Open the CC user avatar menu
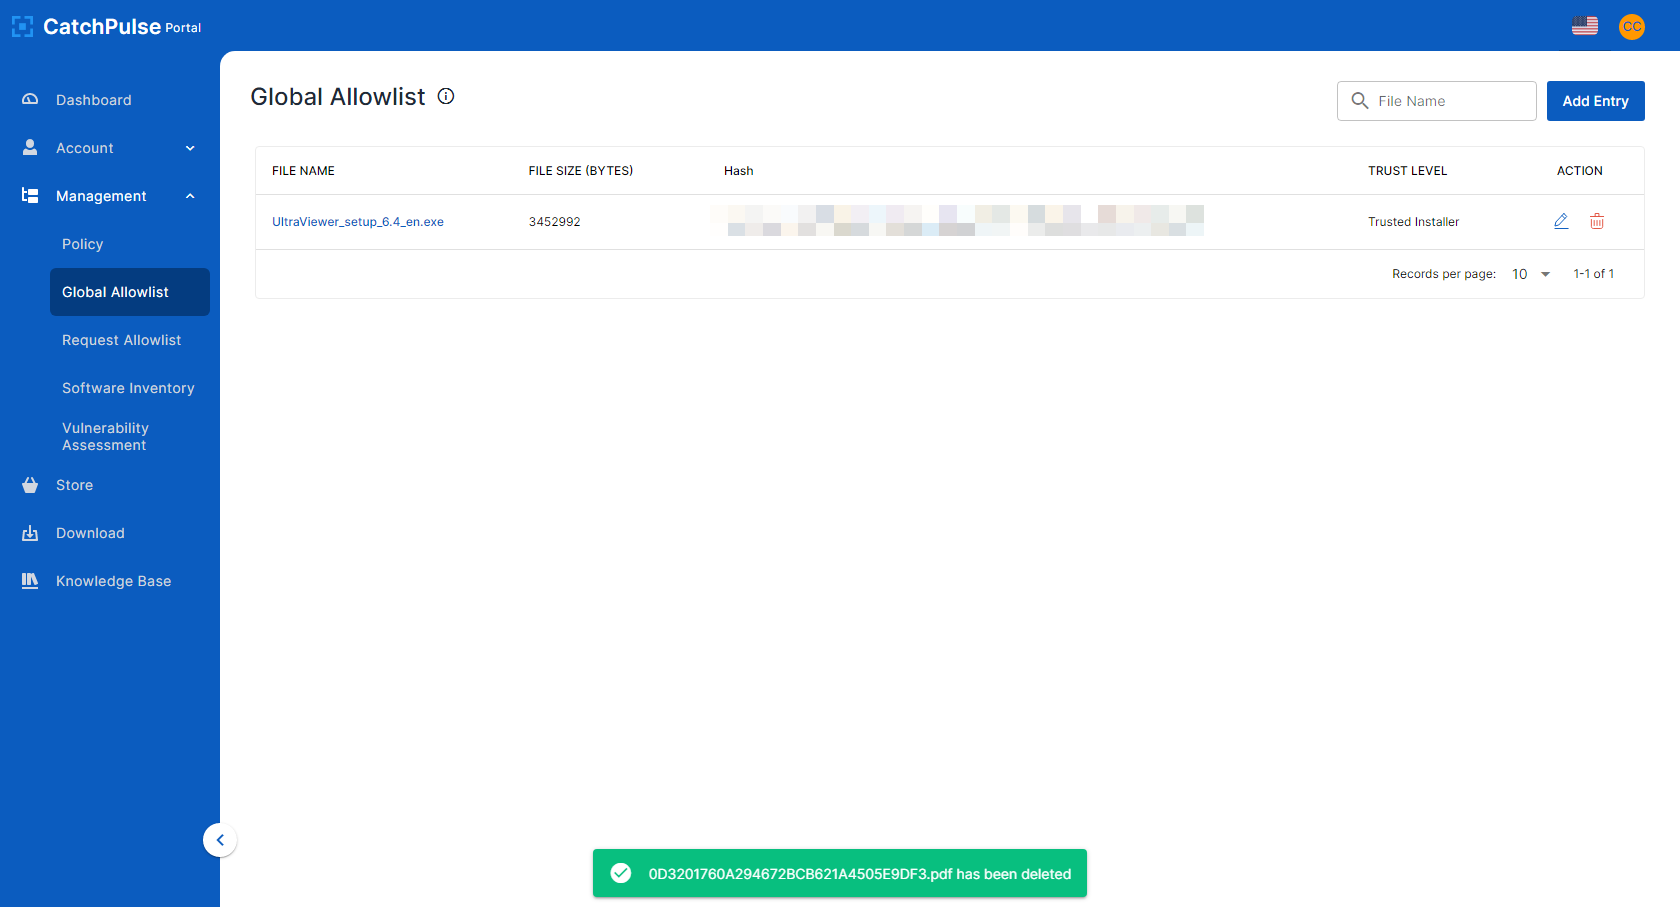This screenshot has height=907, width=1680. point(1632,27)
